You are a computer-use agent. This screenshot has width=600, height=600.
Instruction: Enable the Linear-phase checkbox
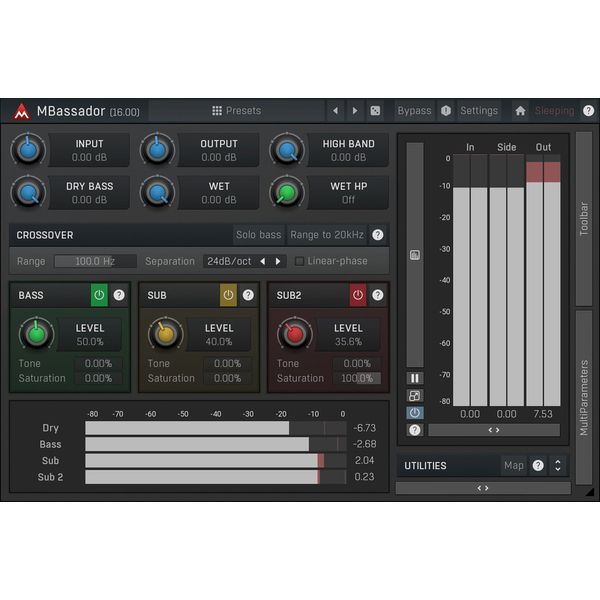[299, 261]
